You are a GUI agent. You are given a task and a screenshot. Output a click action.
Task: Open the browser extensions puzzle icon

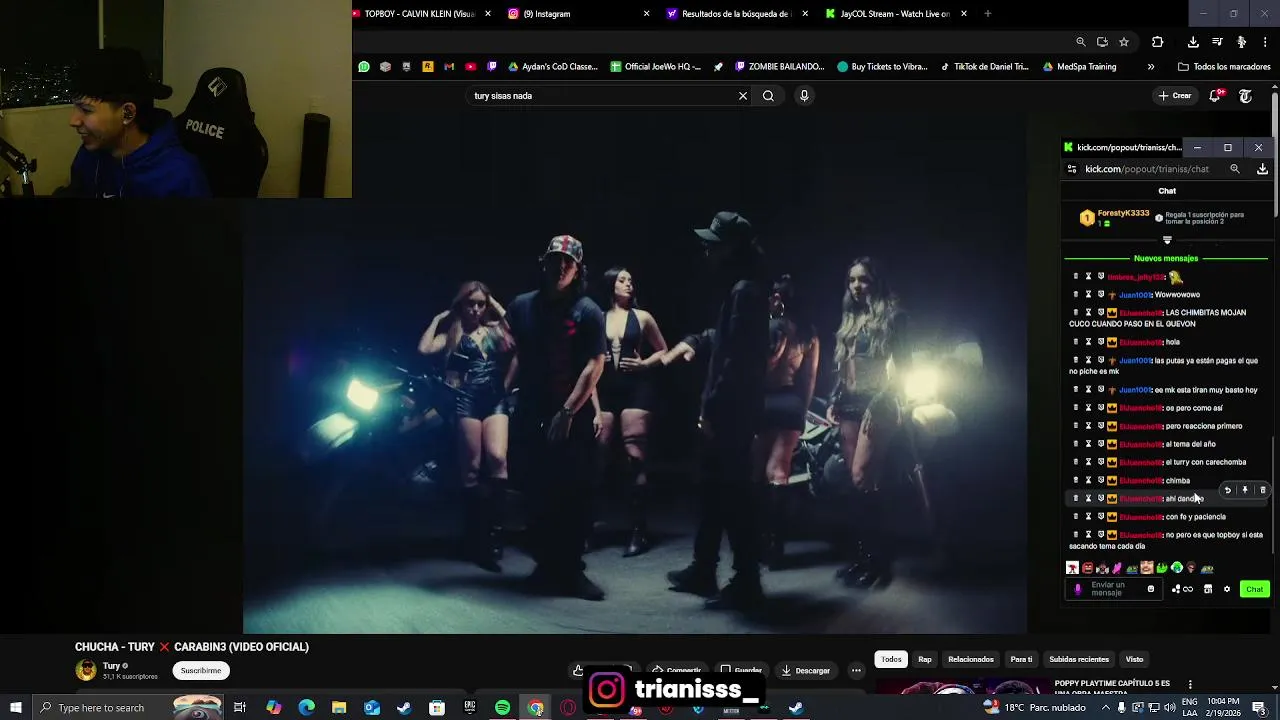(x=1157, y=42)
